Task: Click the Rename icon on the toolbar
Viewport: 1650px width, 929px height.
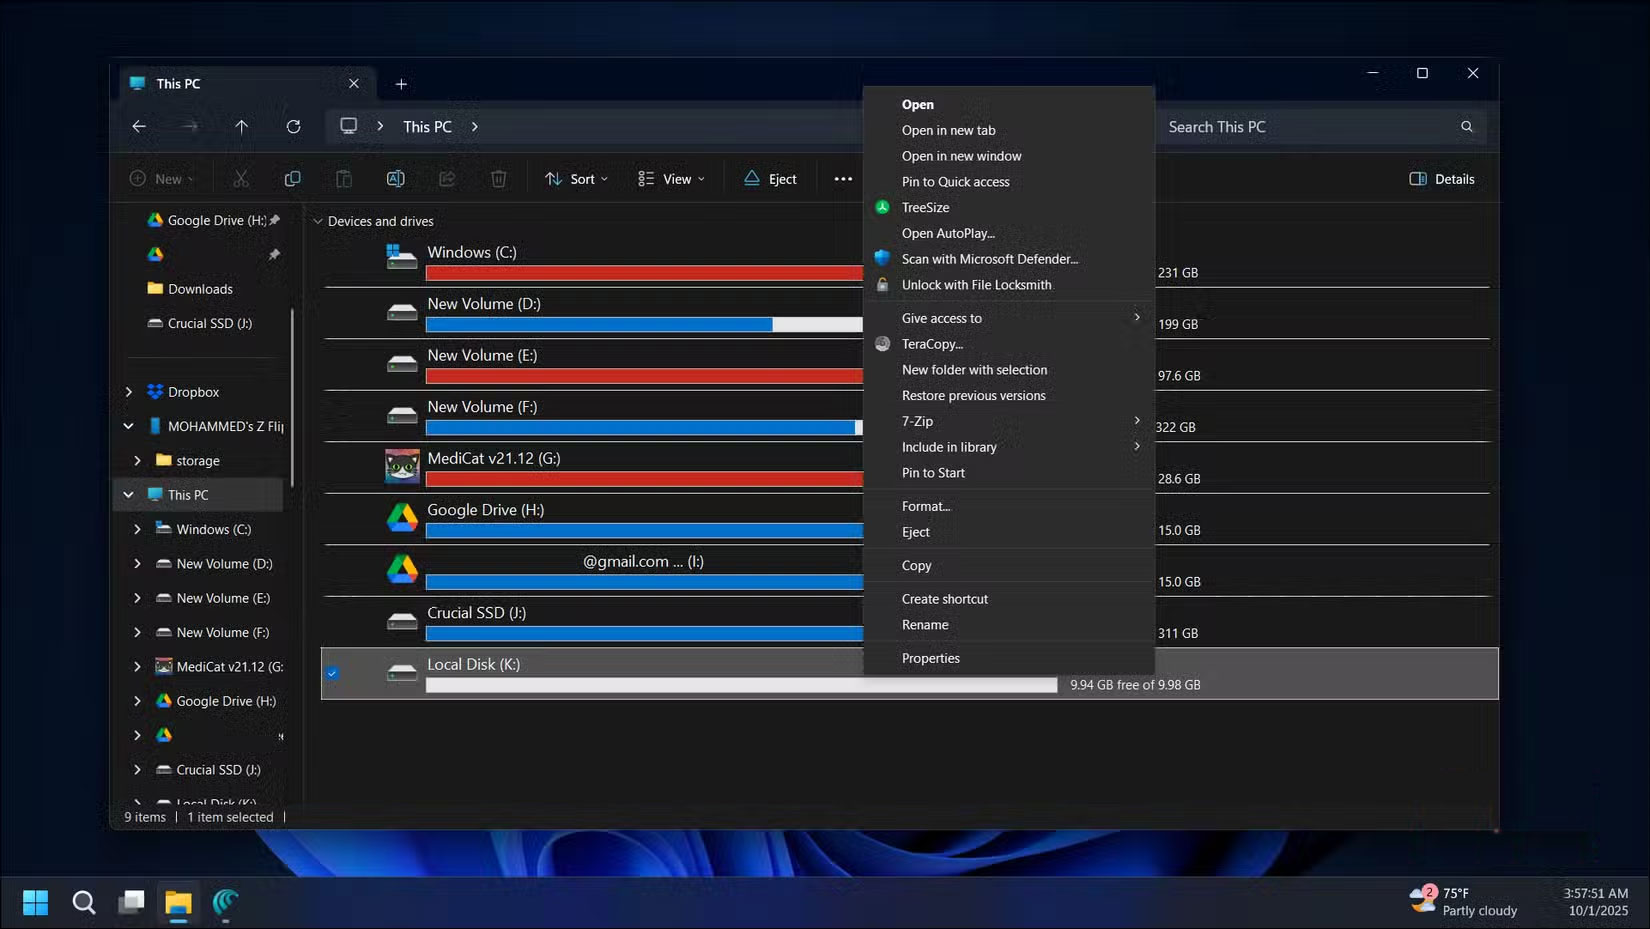Action: pos(395,178)
